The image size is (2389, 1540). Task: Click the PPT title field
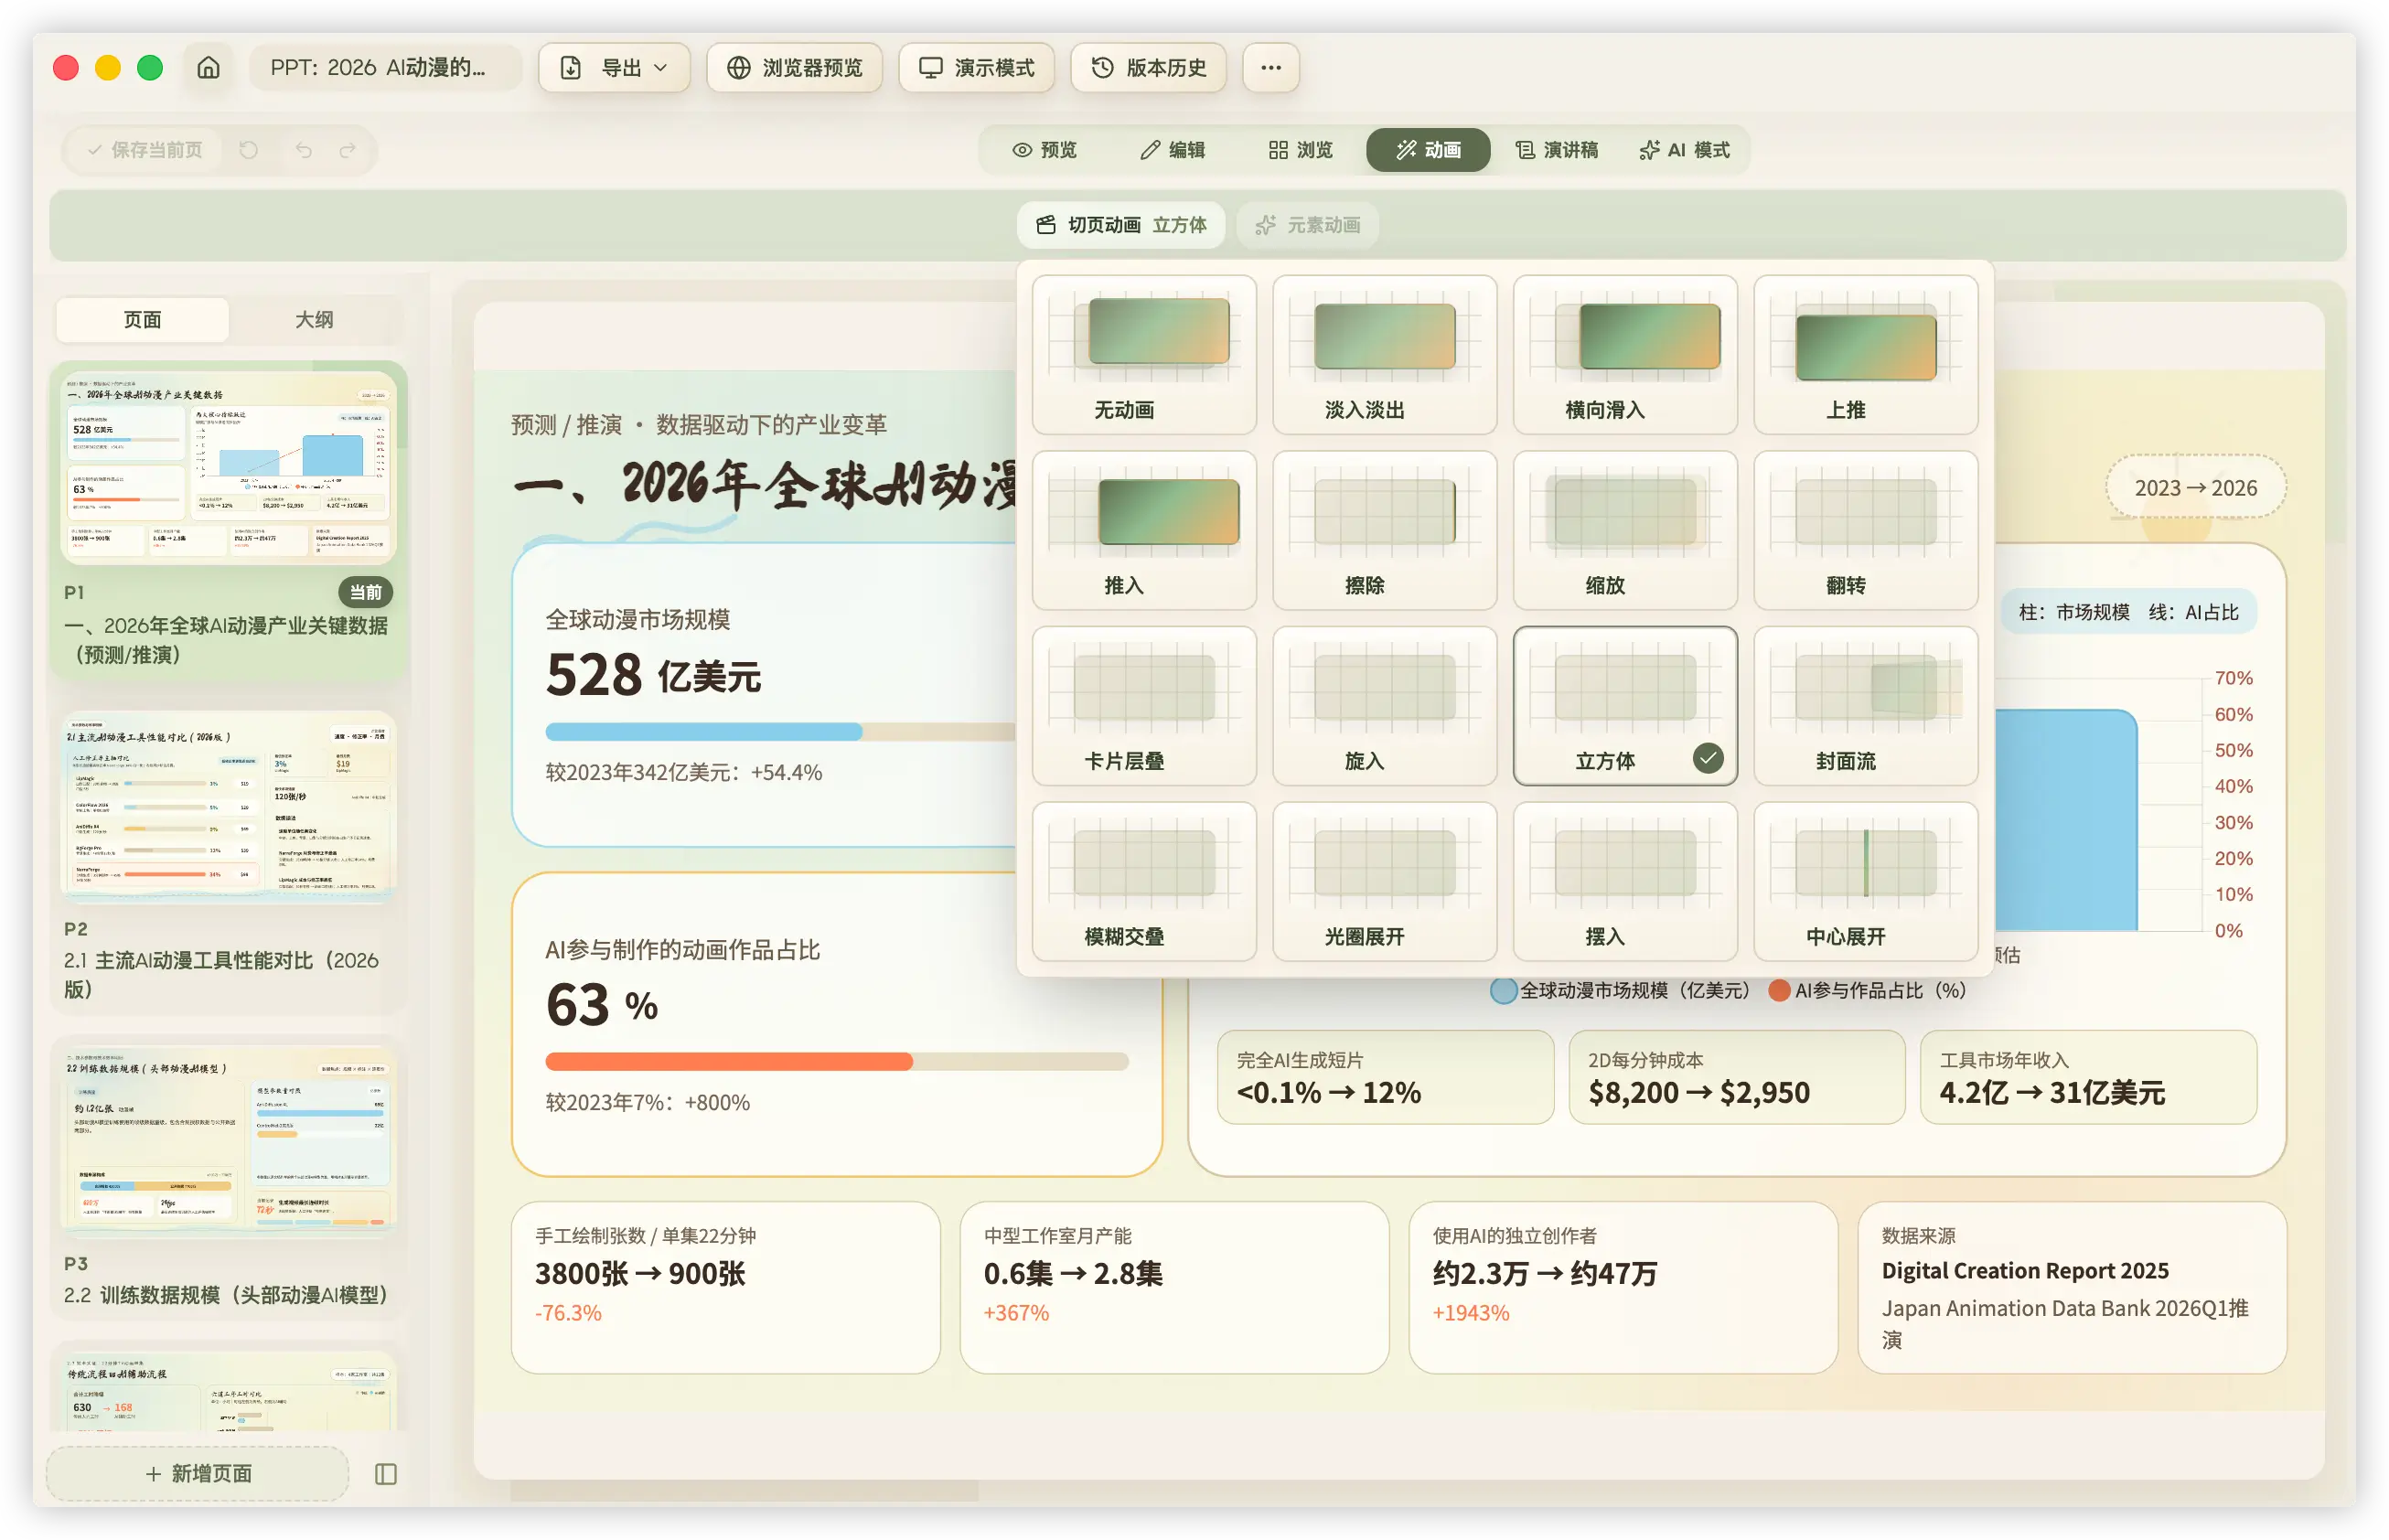pos(384,68)
